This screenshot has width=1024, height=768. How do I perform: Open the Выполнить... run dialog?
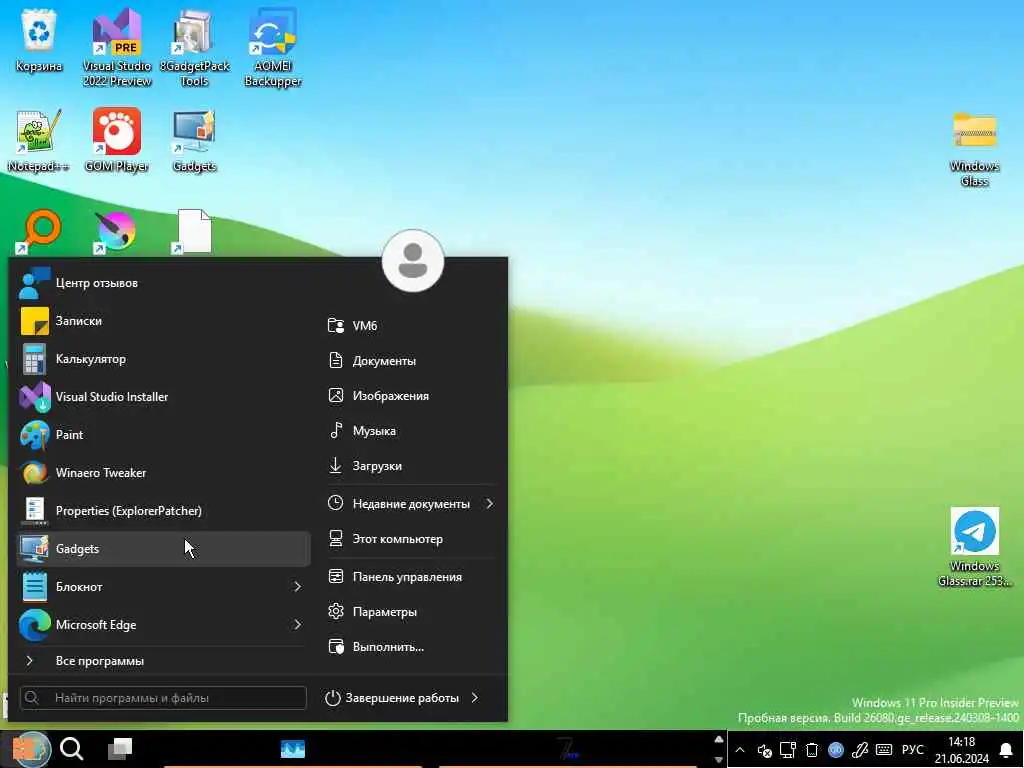(410, 647)
